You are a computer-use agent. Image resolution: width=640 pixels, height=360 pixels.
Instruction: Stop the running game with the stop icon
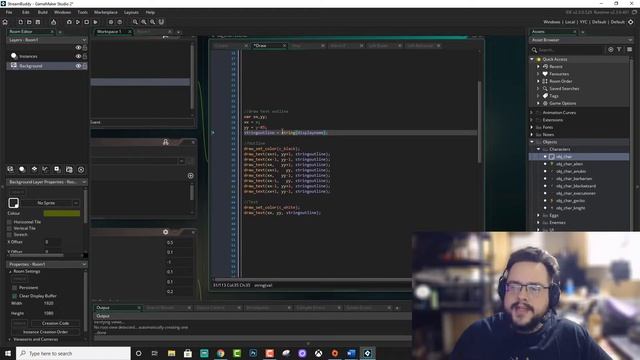click(87, 22)
